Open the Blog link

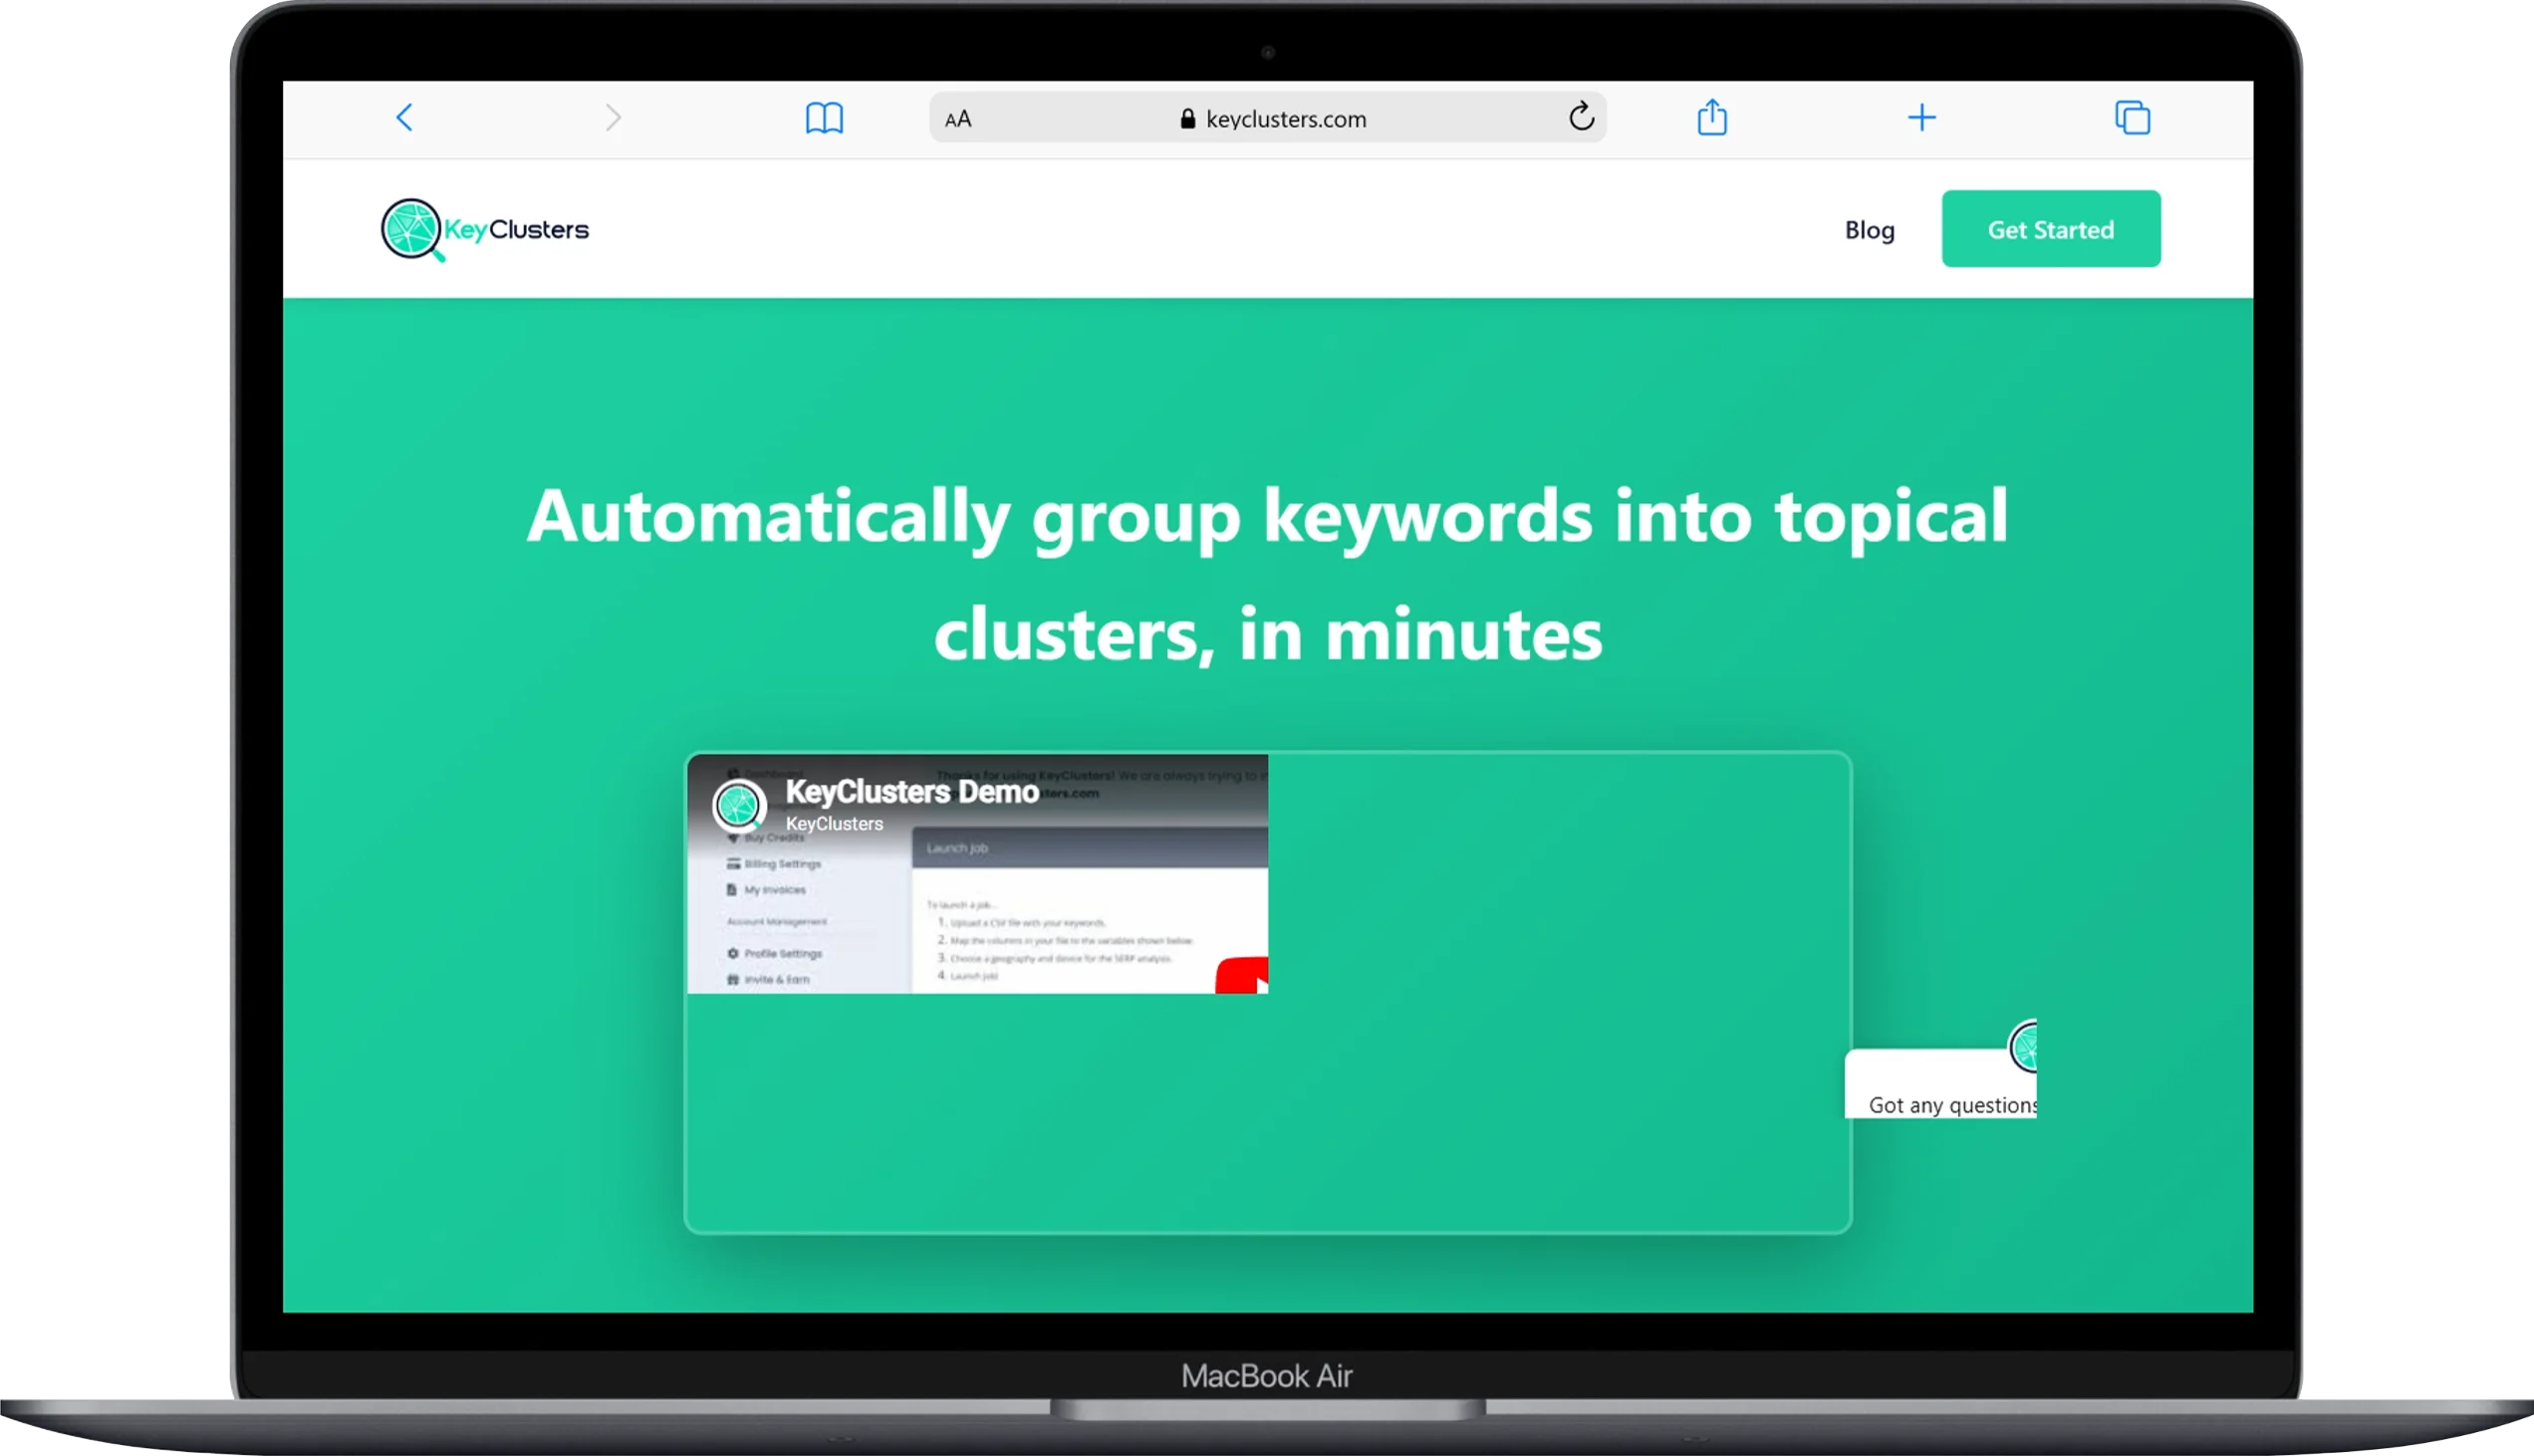(x=1869, y=230)
